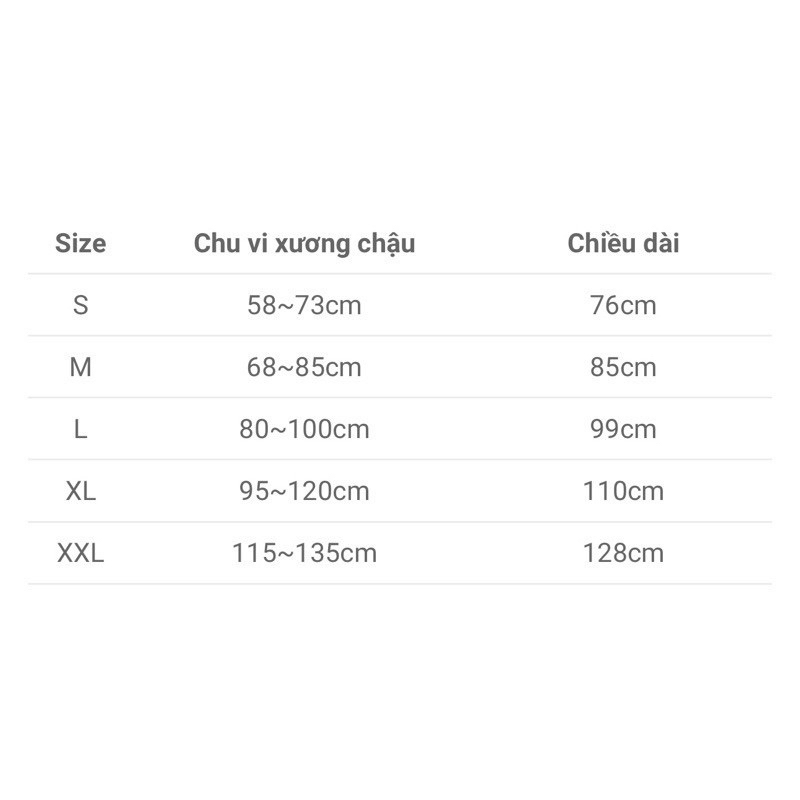Click the 99cm length value
Image resolution: width=800 pixels, height=800 pixels.
tap(623, 429)
